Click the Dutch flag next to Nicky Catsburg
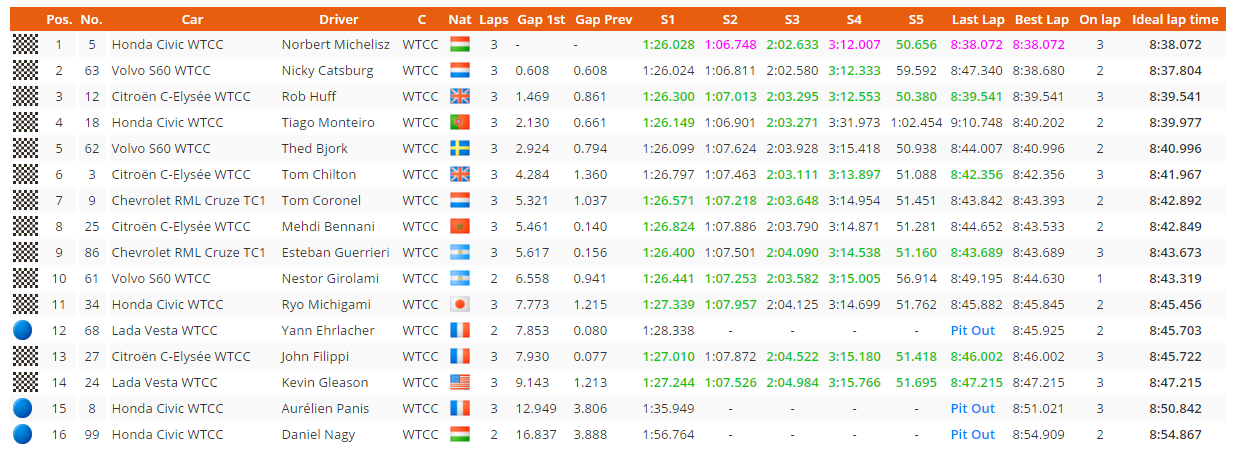The height and width of the screenshot is (457, 1237). pyautogui.click(x=460, y=71)
